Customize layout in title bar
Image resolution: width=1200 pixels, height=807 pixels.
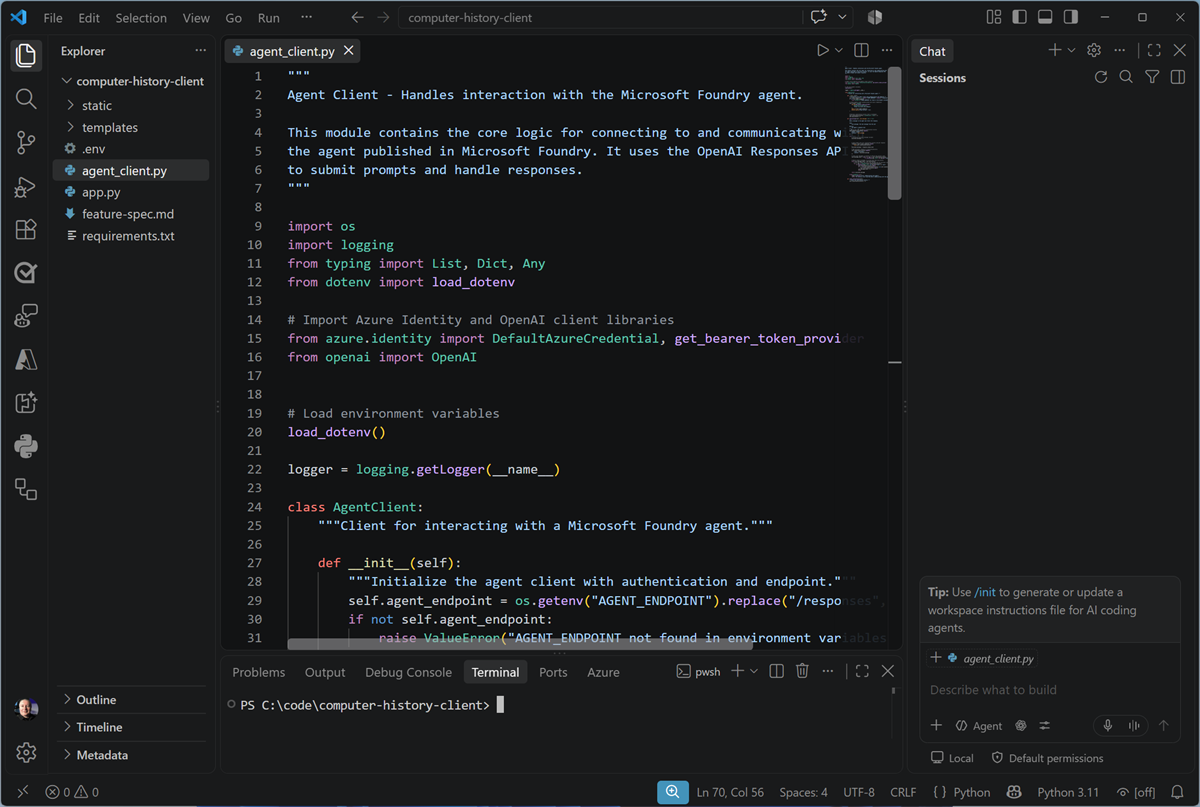click(x=993, y=17)
